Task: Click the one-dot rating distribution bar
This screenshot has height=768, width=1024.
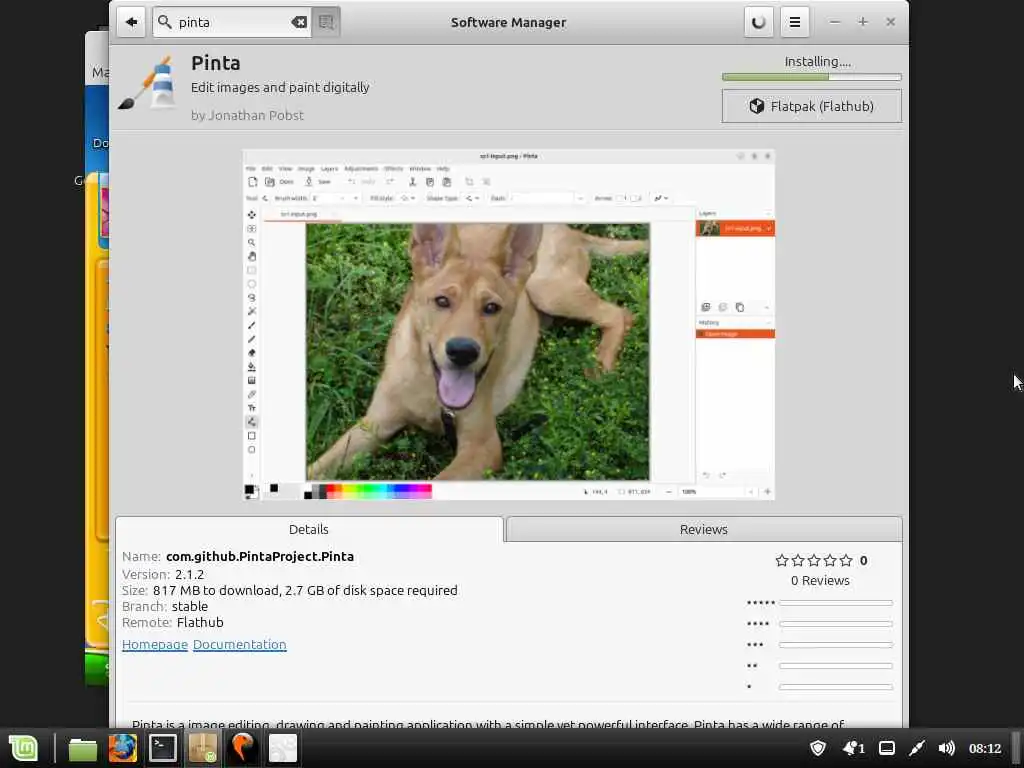Action: pos(835,687)
